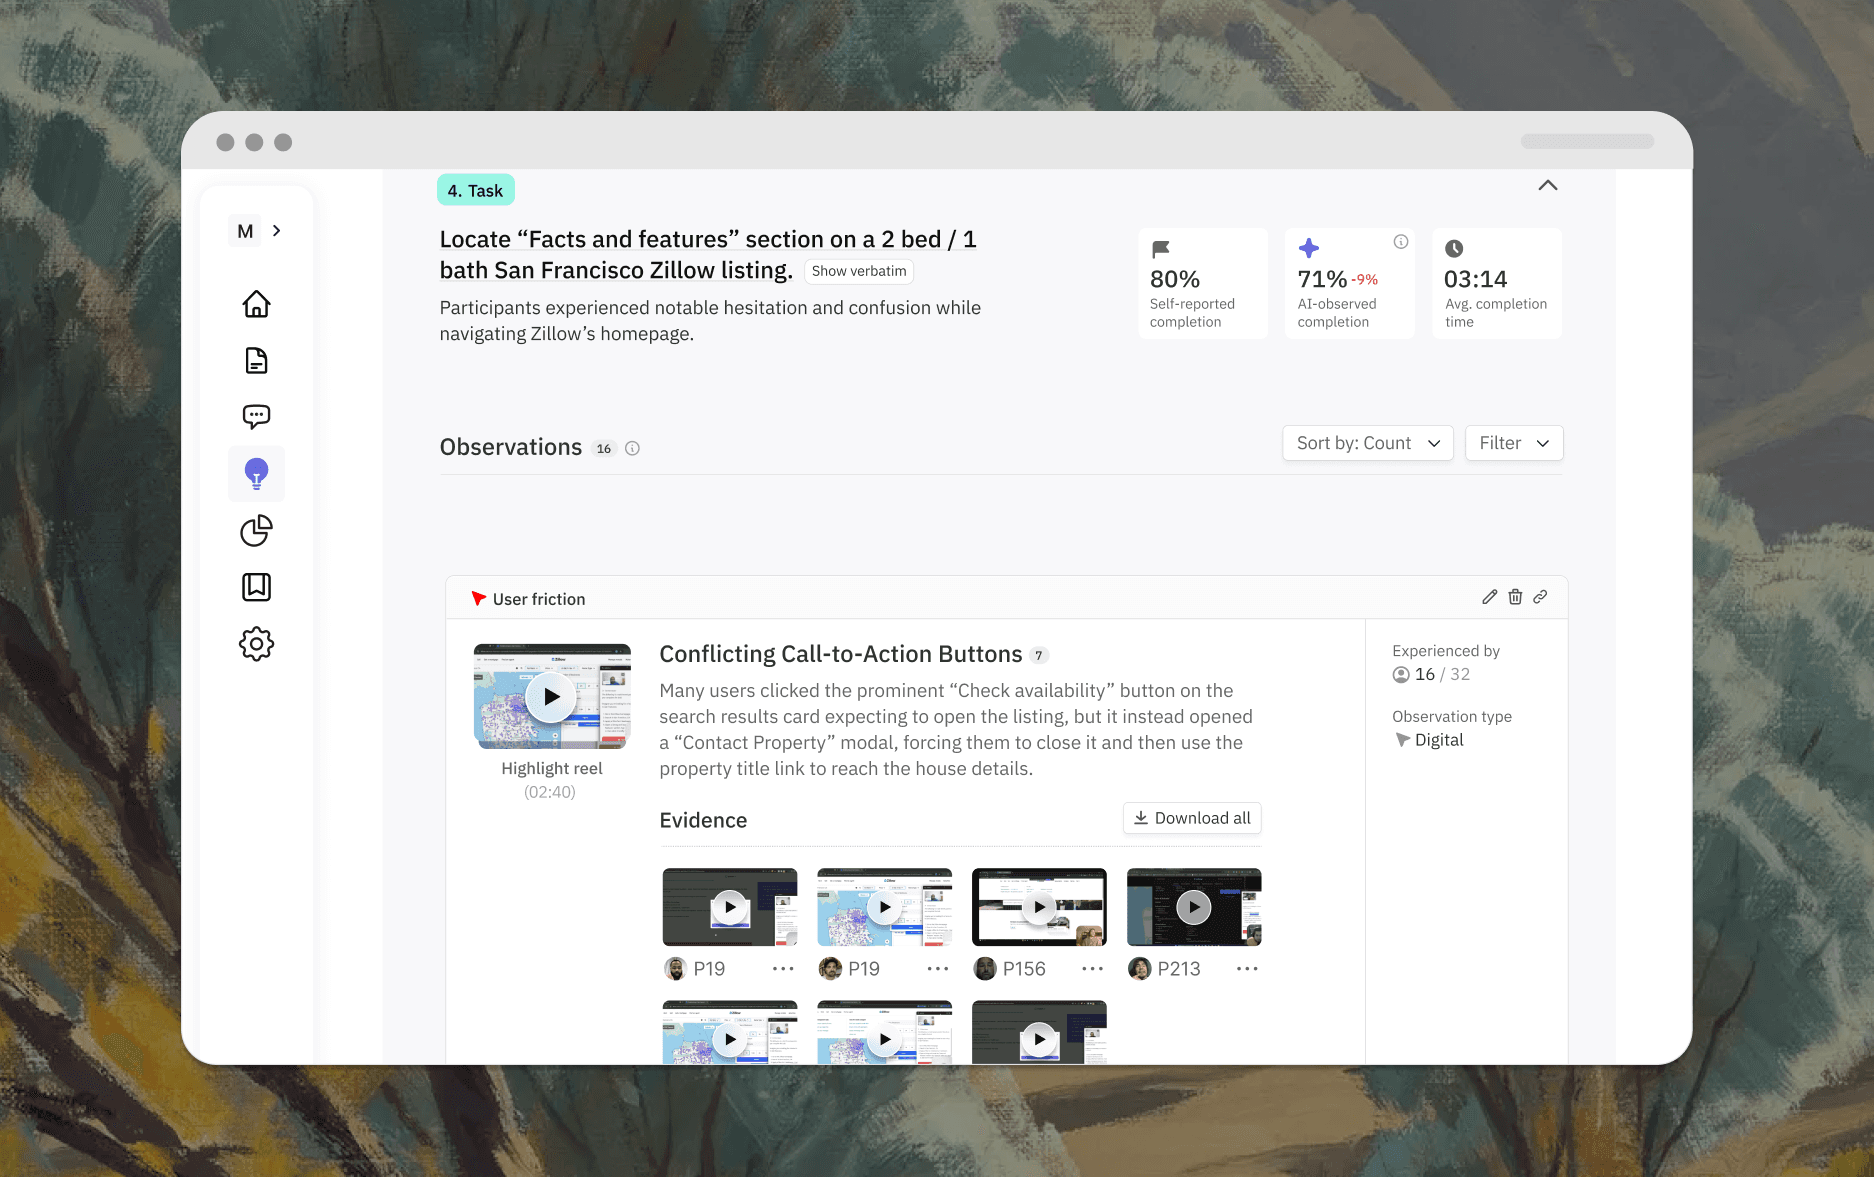Play the second P19 evidence clip with map
Screen dimensions: 1874x1177
pos(884,907)
